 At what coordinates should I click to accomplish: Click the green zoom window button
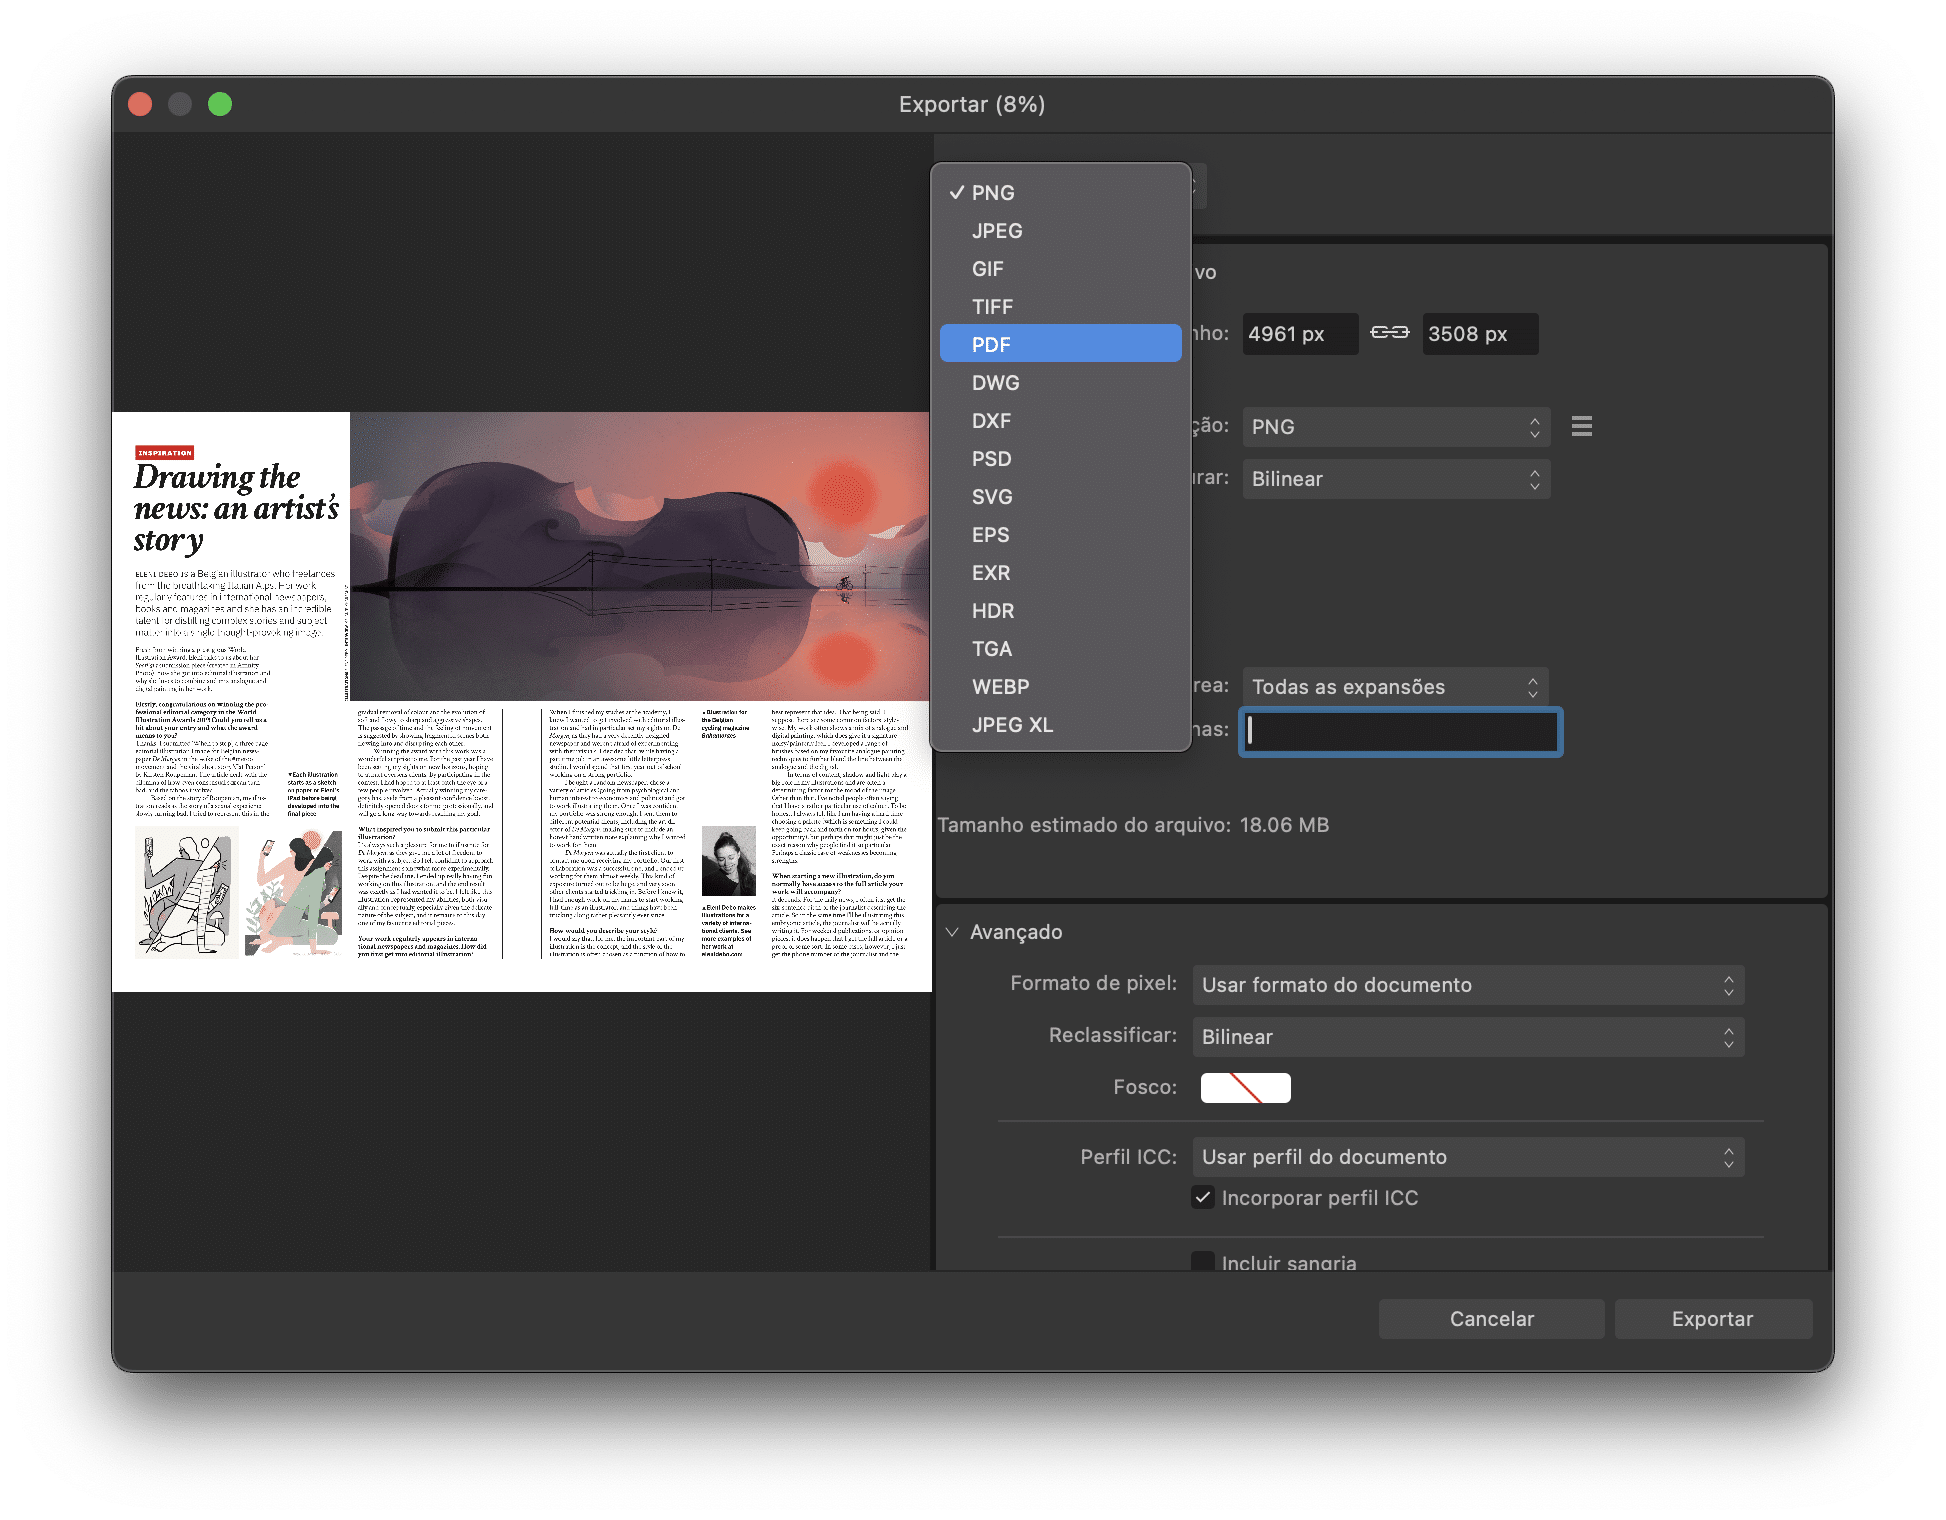click(x=220, y=104)
